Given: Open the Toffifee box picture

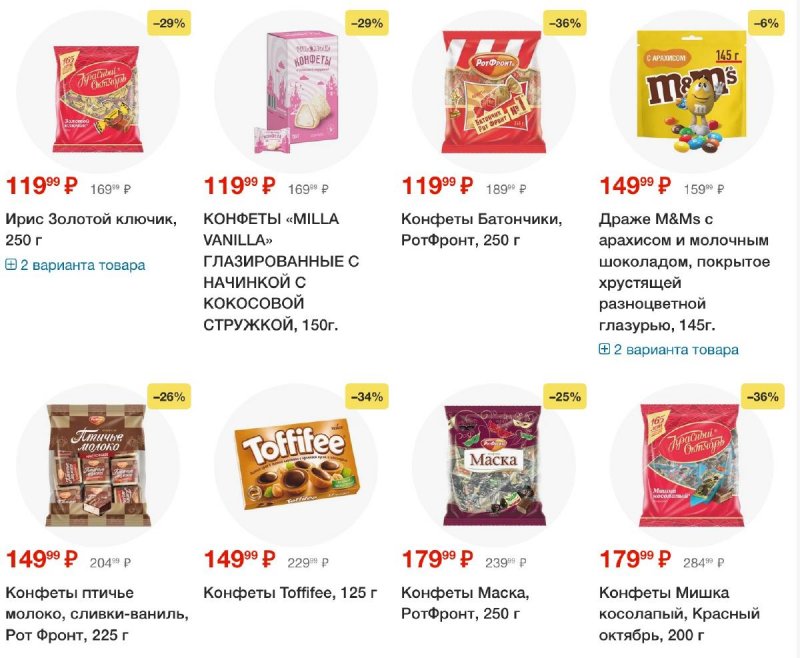Looking at the screenshot, I should pyautogui.click(x=297, y=464).
